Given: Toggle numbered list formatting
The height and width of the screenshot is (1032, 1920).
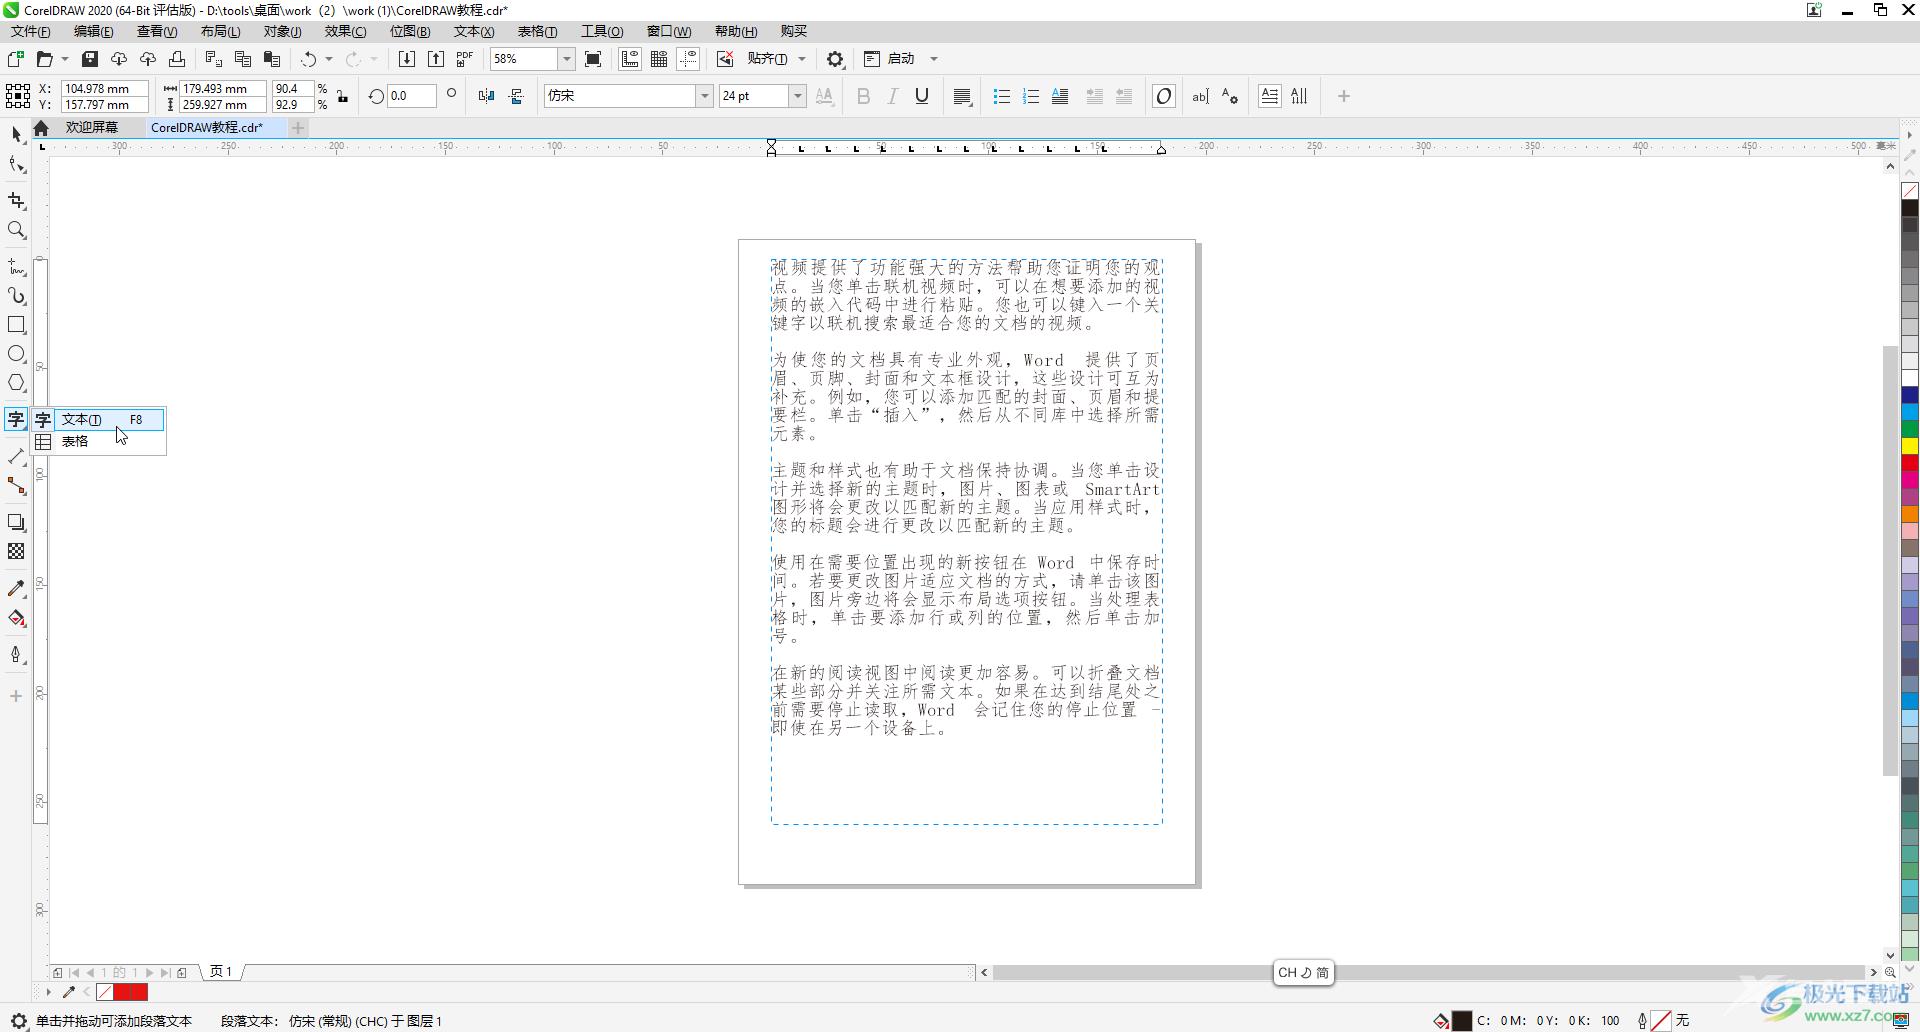Looking at the screenshot, I should click(x=1031, y=96).
